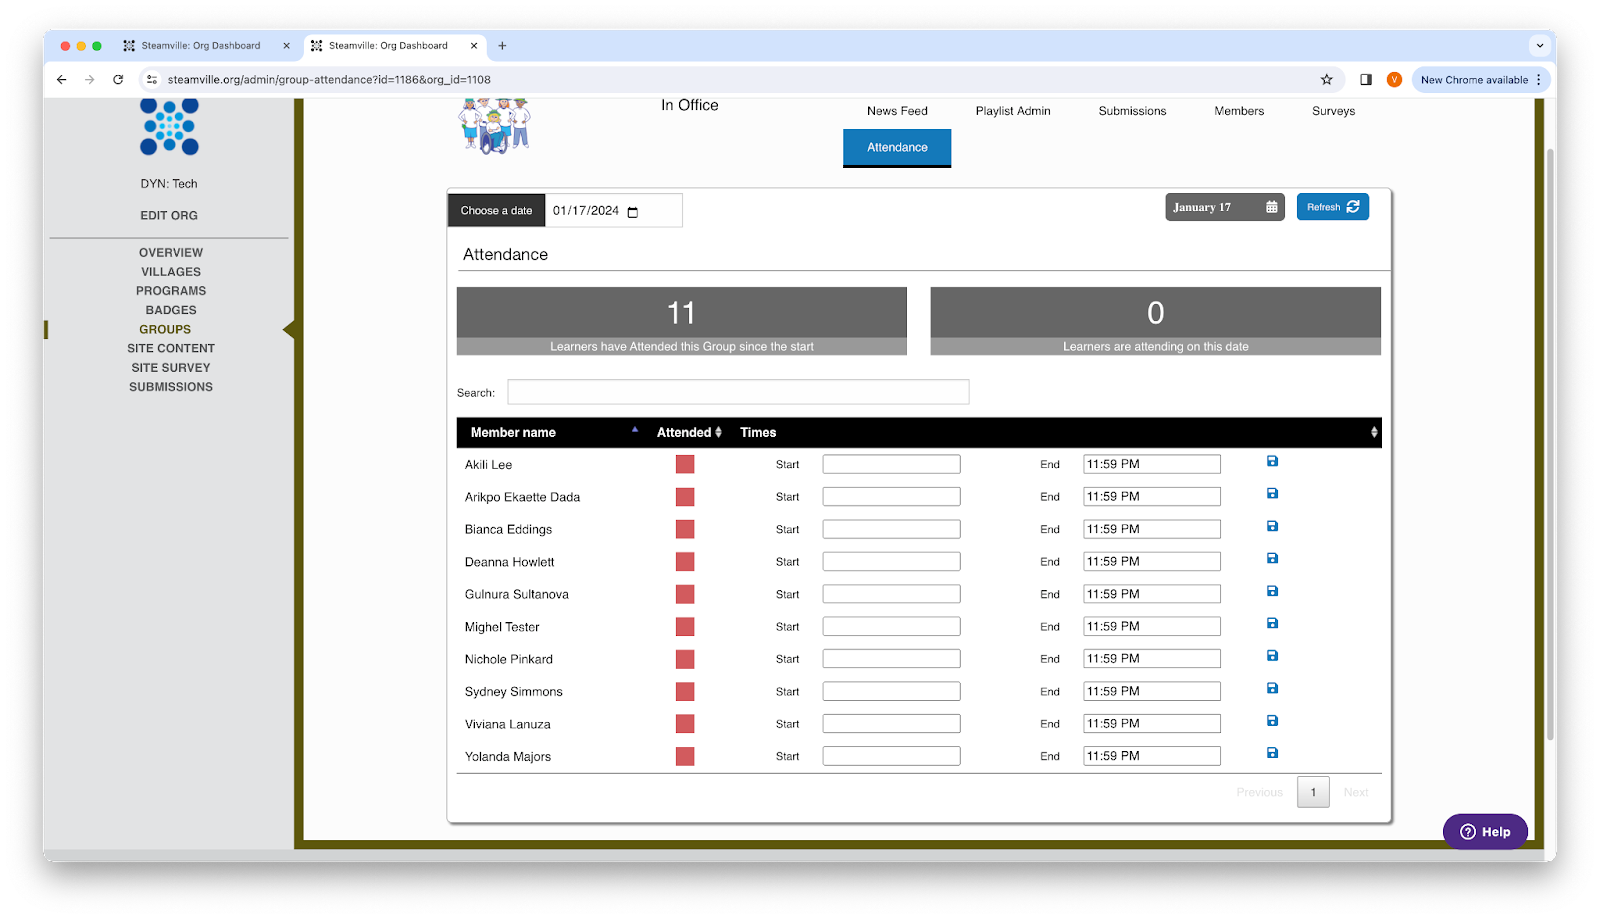Open the Help widget
The height and width of the screenshot is (919, 1600).
[x=1485, y=832]
